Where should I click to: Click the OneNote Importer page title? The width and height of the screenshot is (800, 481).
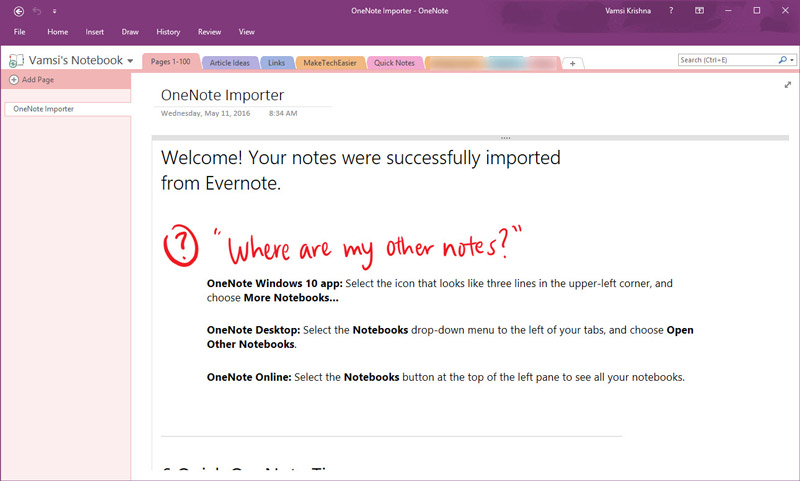[x=222, y=95]
